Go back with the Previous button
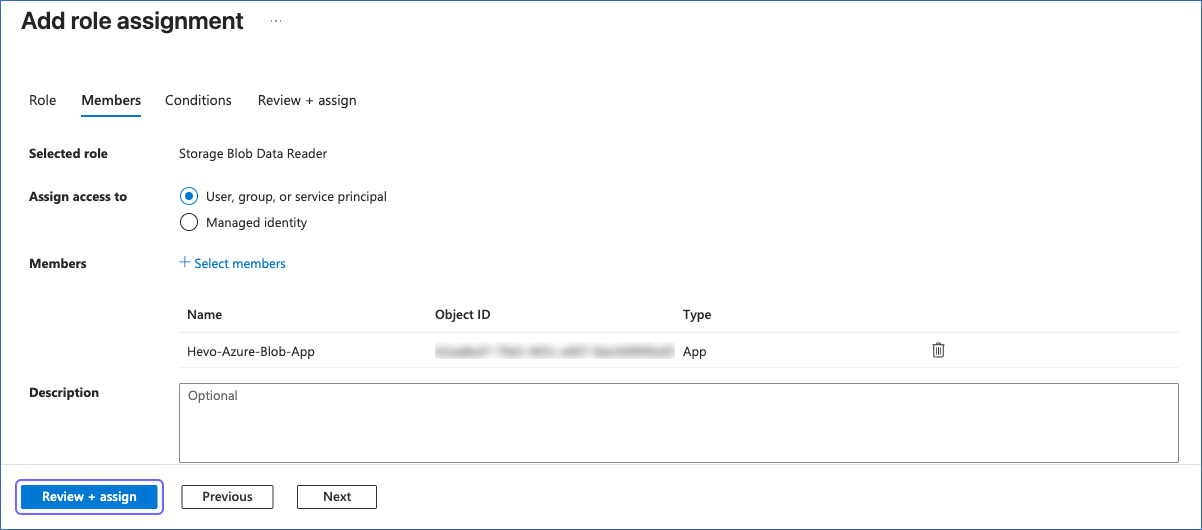 pos(227,496)
